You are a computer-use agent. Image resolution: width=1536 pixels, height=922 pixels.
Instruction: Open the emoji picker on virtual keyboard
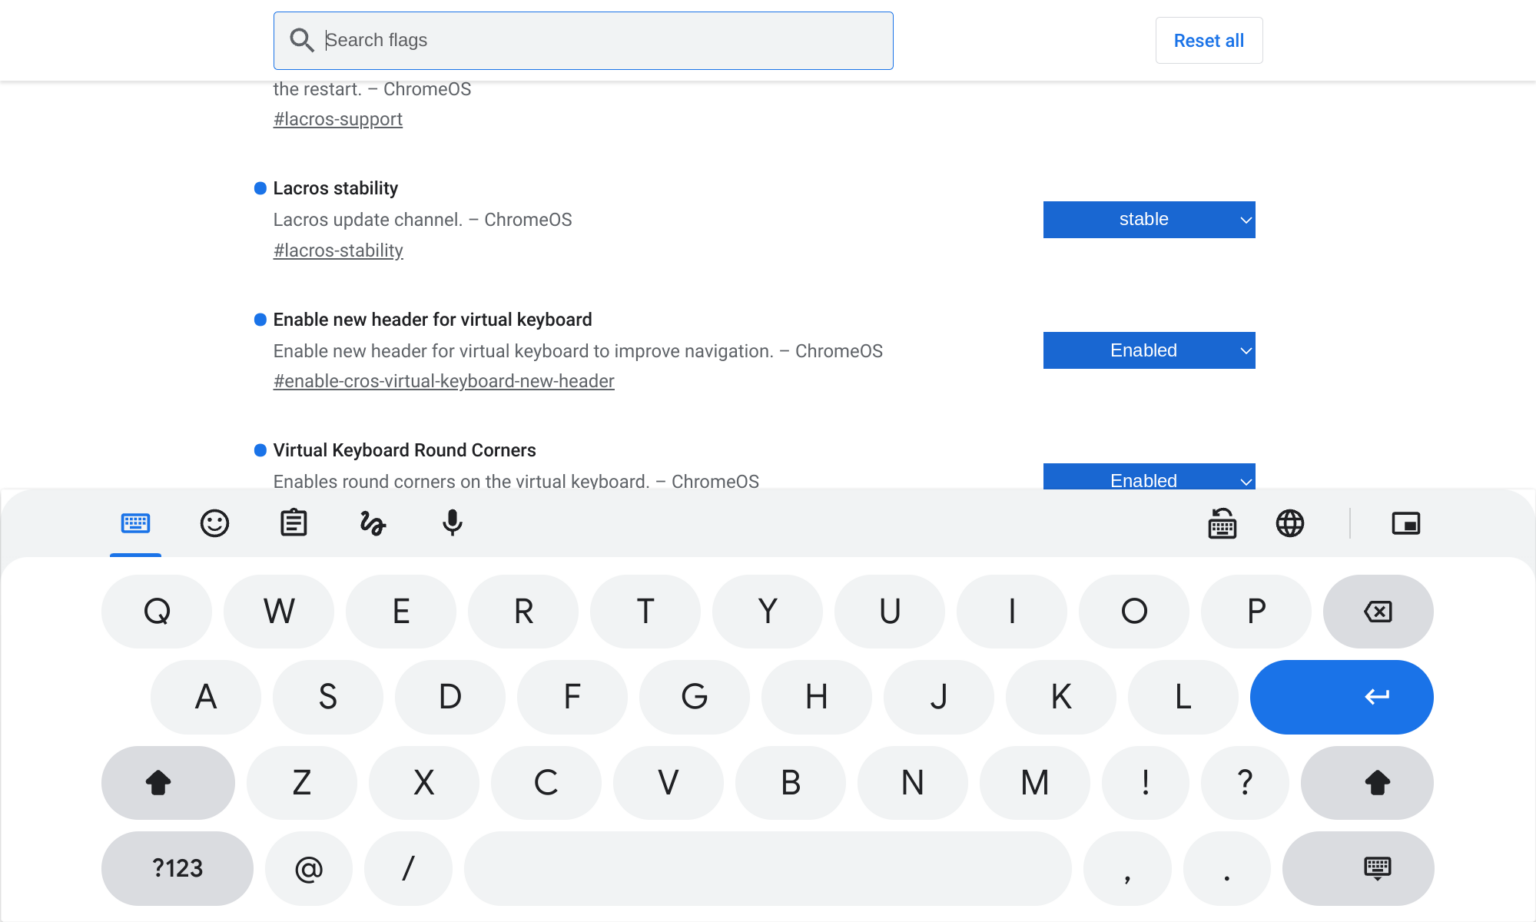[214, 523]
